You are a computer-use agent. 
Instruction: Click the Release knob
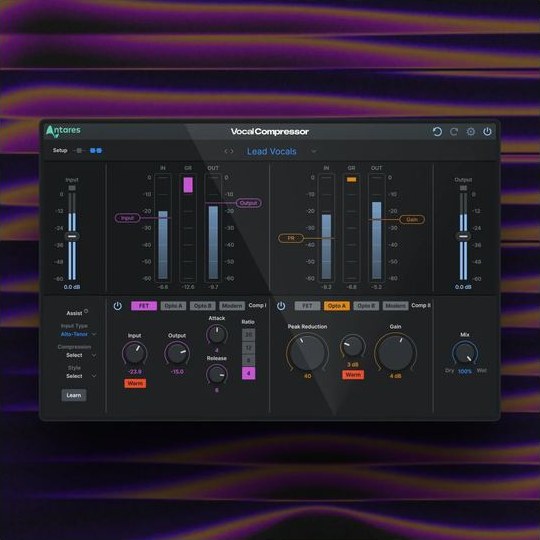pos(217,375)
